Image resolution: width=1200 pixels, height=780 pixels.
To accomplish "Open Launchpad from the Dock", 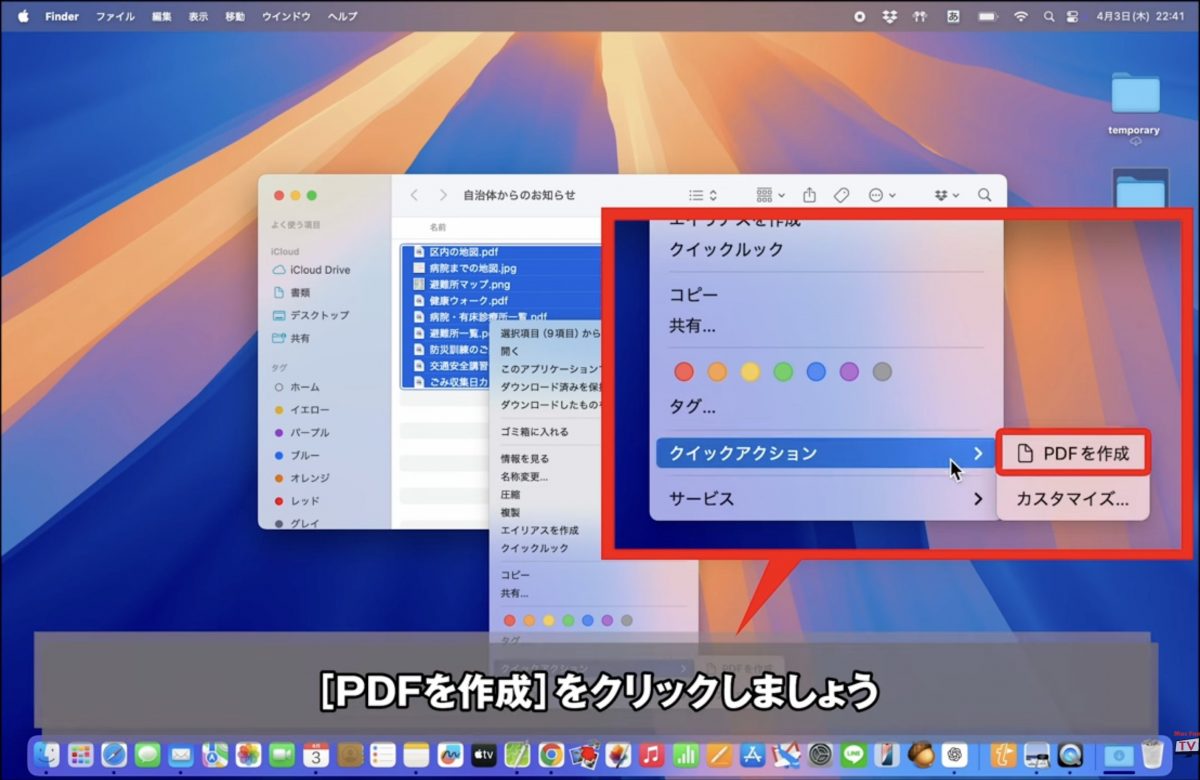I will point(80,755).
